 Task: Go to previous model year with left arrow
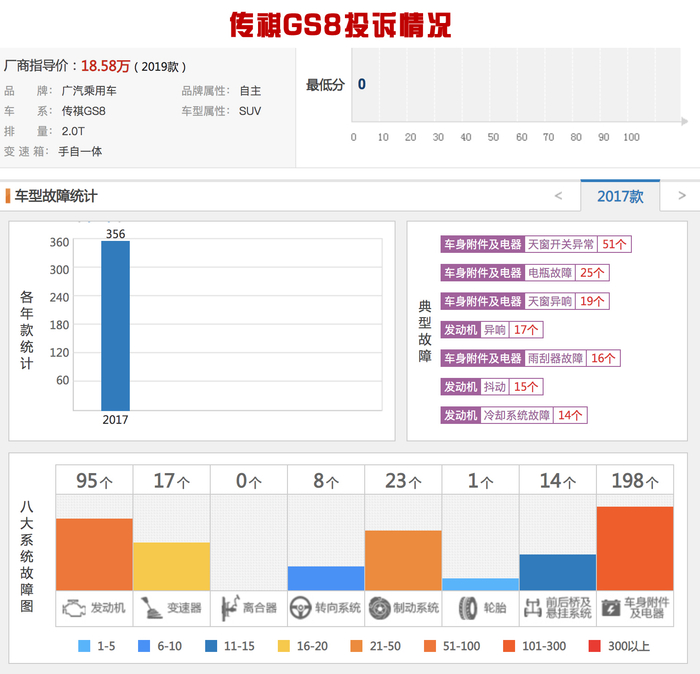[x=558, y=196]
